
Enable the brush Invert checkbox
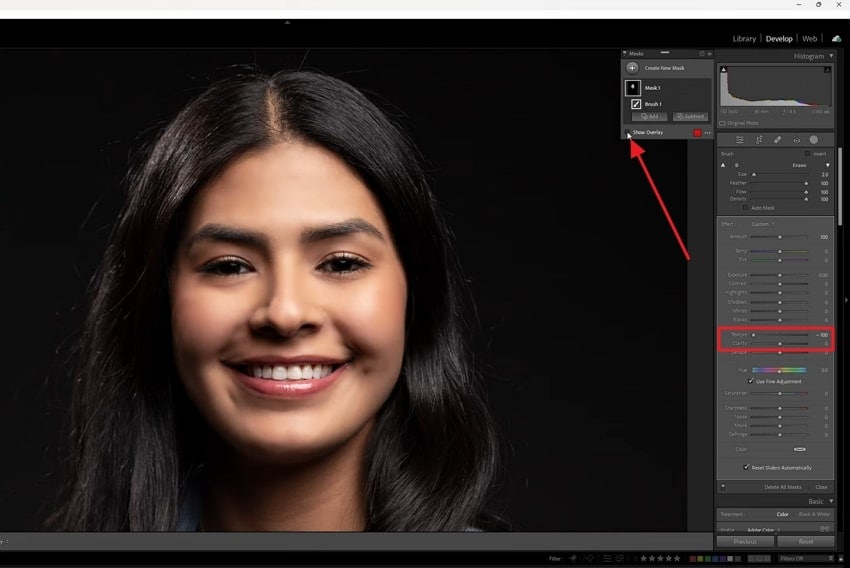coord(807,154)
